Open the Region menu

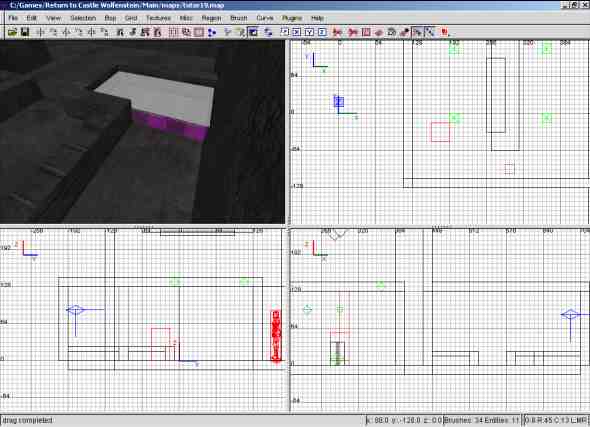[211, 18]
